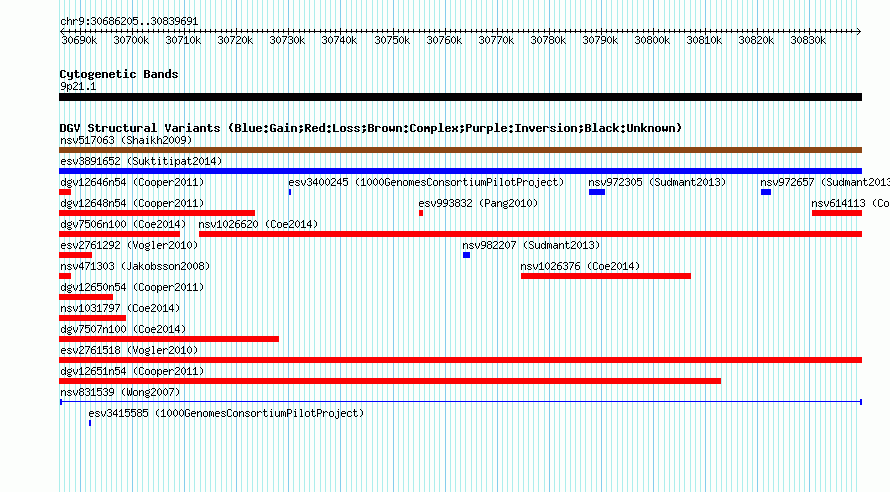
Task: Open nsv471303 (Jakobsson2008) label
Action: coord(135,266)
